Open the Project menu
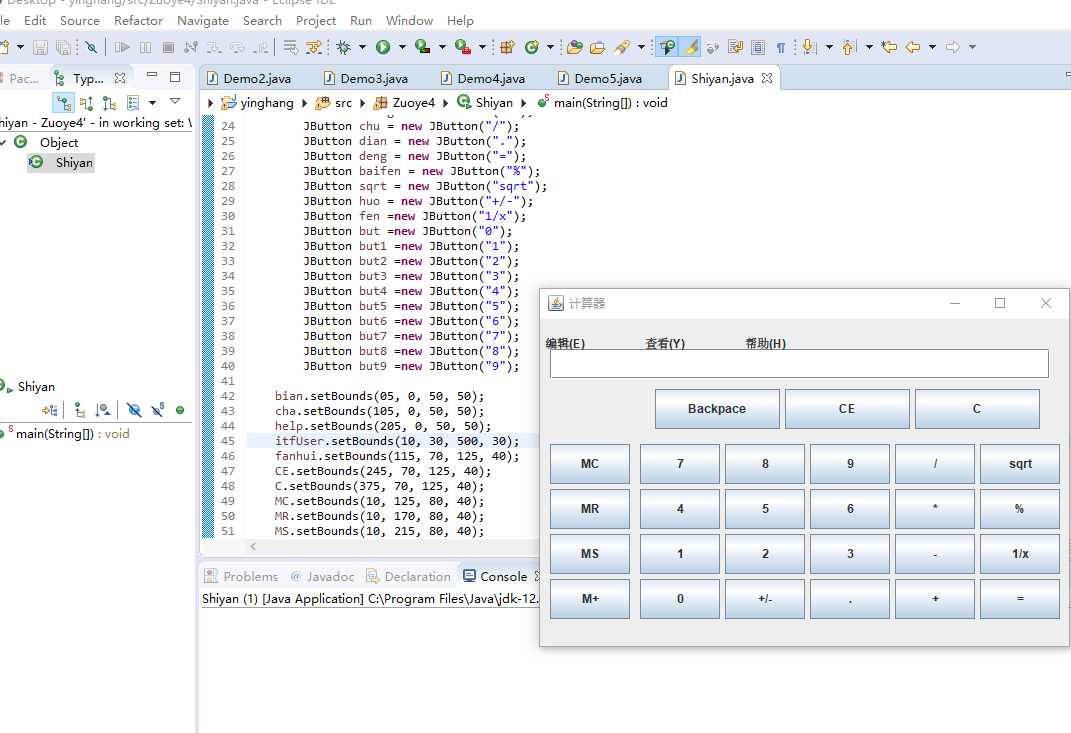Image resolution: width=1071 pixels, height=733 pixels. pyautogui.click(x=316, y=20)
